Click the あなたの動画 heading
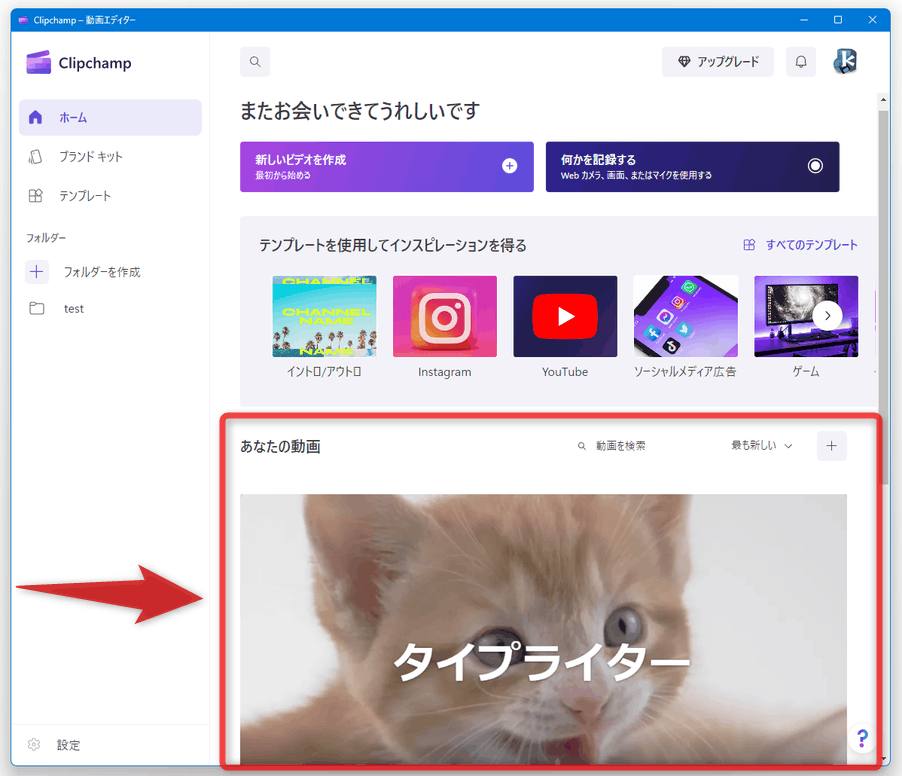The image size is (902, 776). [280, 446]
